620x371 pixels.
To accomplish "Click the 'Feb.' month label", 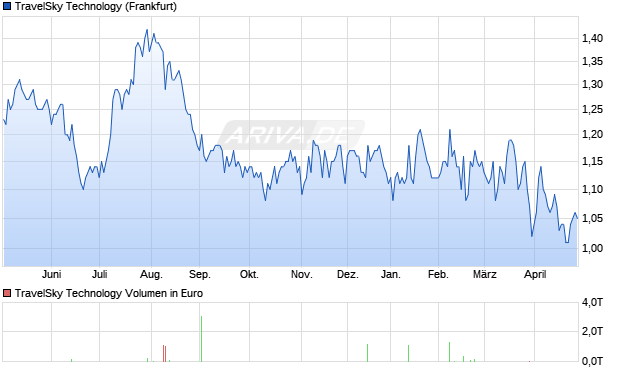I will (x=438, y=274).
